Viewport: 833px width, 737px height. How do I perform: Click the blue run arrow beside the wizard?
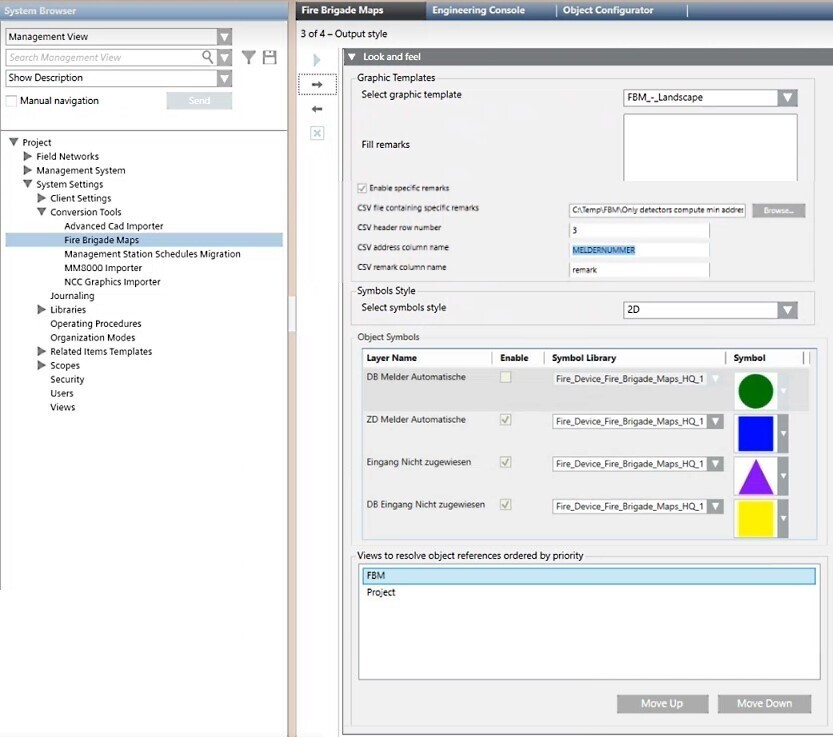click(x=316, y=58)
